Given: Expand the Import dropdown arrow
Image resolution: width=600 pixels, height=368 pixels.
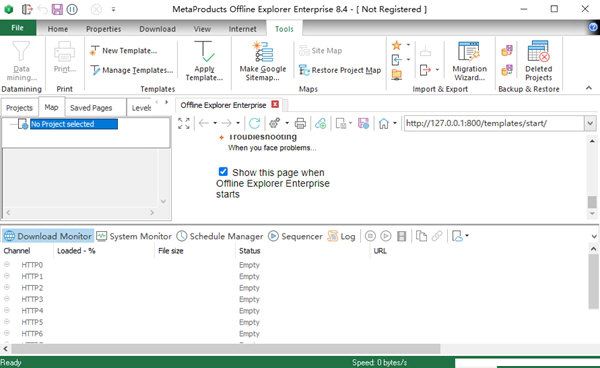Looking at the screenshot, I should [408, 59].
